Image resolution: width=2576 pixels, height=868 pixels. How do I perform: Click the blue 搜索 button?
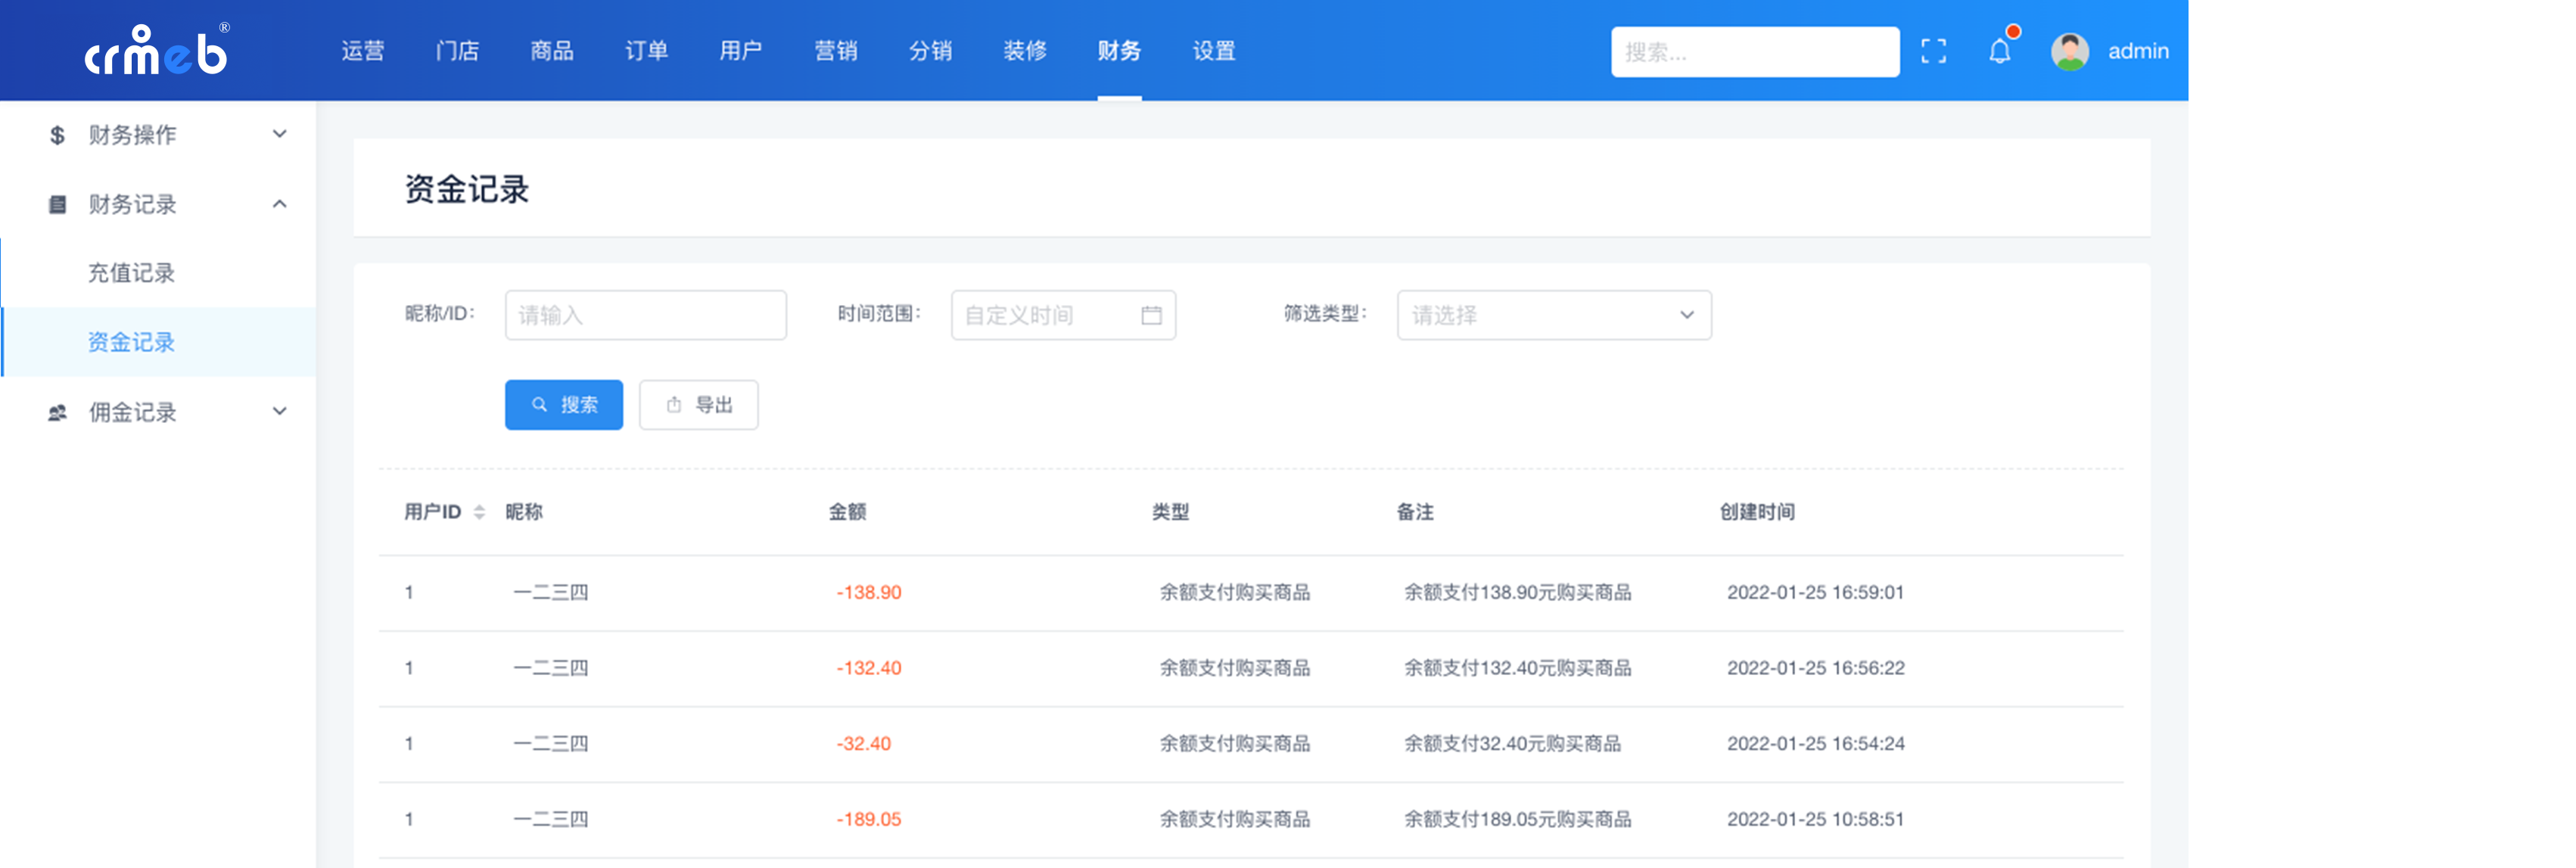tap(564, 405)
